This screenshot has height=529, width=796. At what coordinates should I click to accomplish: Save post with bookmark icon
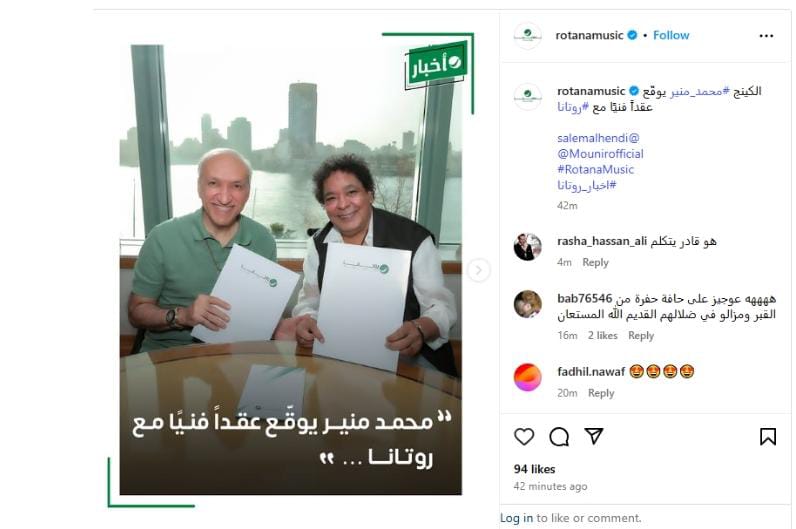768,437
